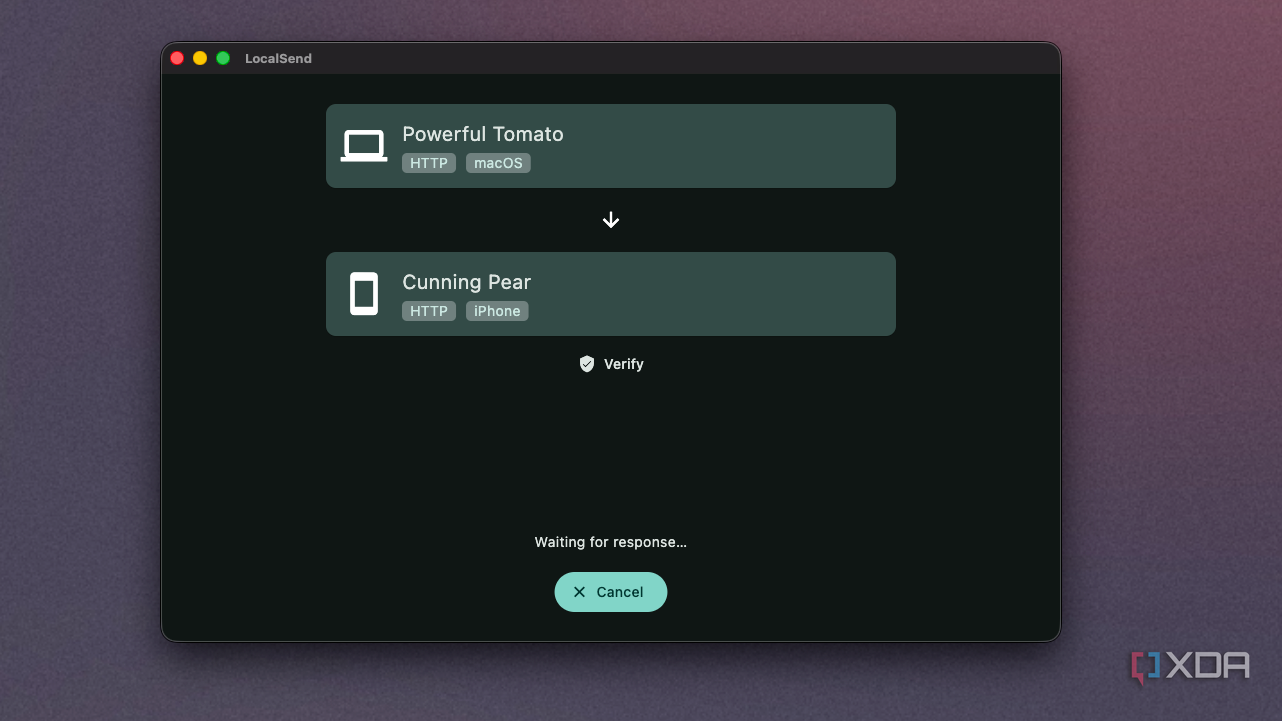Click the iPhone tag on Cunning Pear

[x=497, y=311]
